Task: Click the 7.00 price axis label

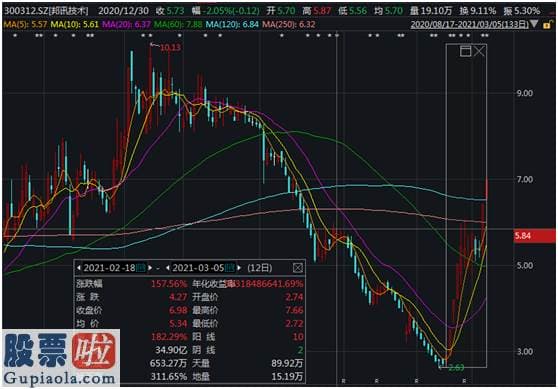Action: [x=525, y=179]
